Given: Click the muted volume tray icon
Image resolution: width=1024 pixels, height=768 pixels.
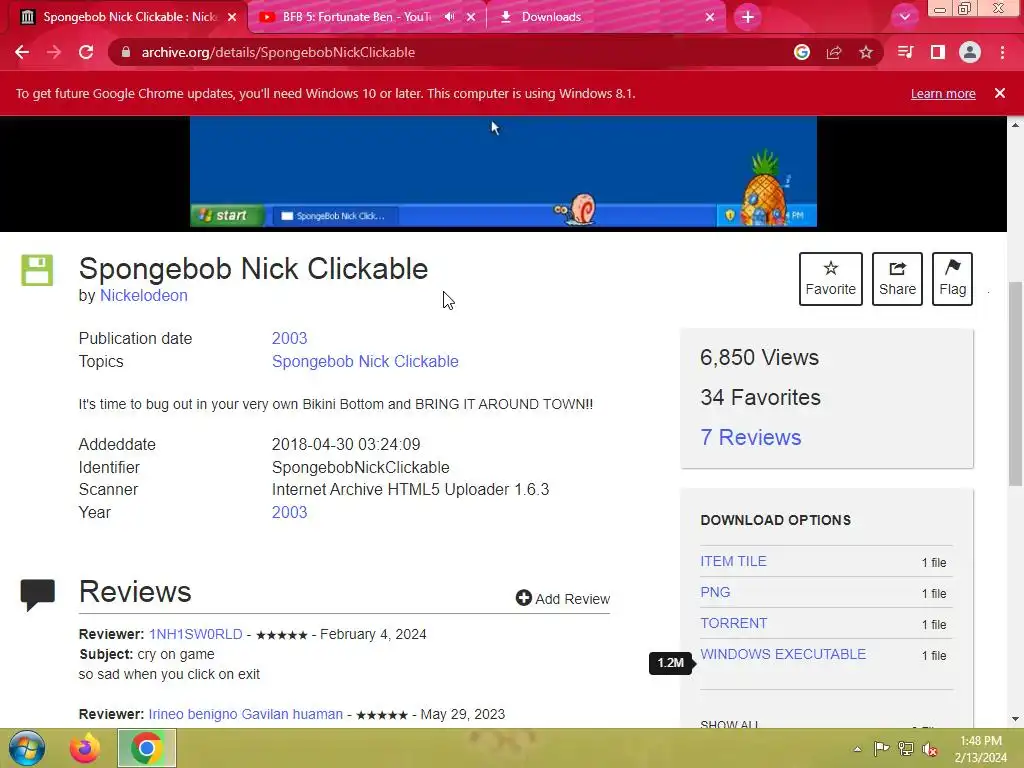Looking at the screenshot, I should (929, 749).
